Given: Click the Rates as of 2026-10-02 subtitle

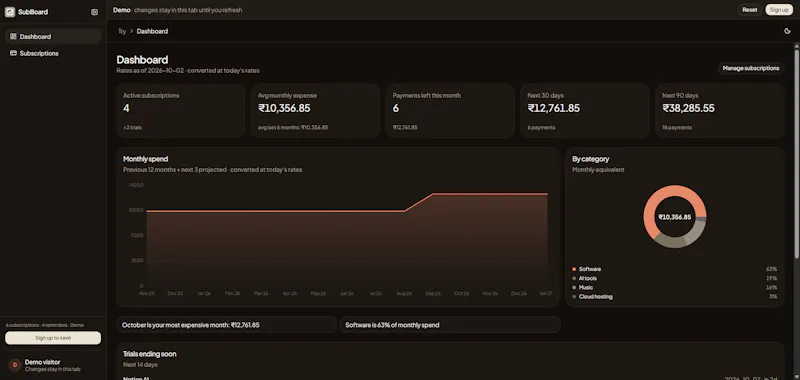Looking at the screenshot, I should point(188,71).
